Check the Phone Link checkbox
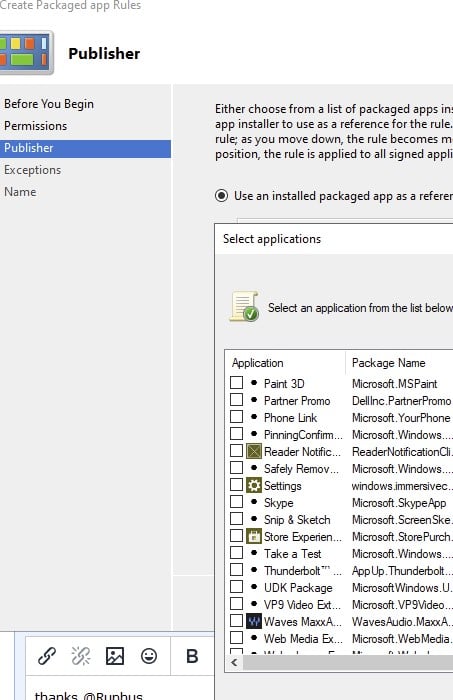This screenshot has height=700, width=453. click(x=237, y=417)
